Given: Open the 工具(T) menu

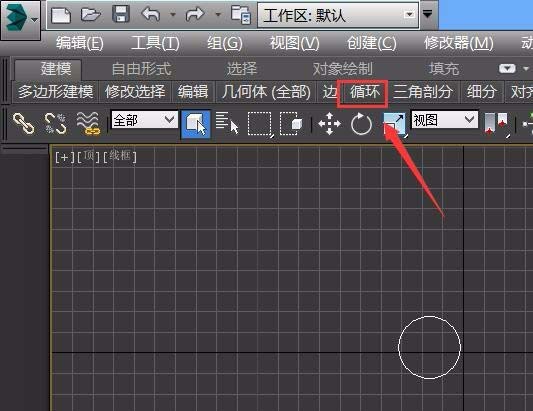Looking at the screenshot, I should (x=155, y=43).
